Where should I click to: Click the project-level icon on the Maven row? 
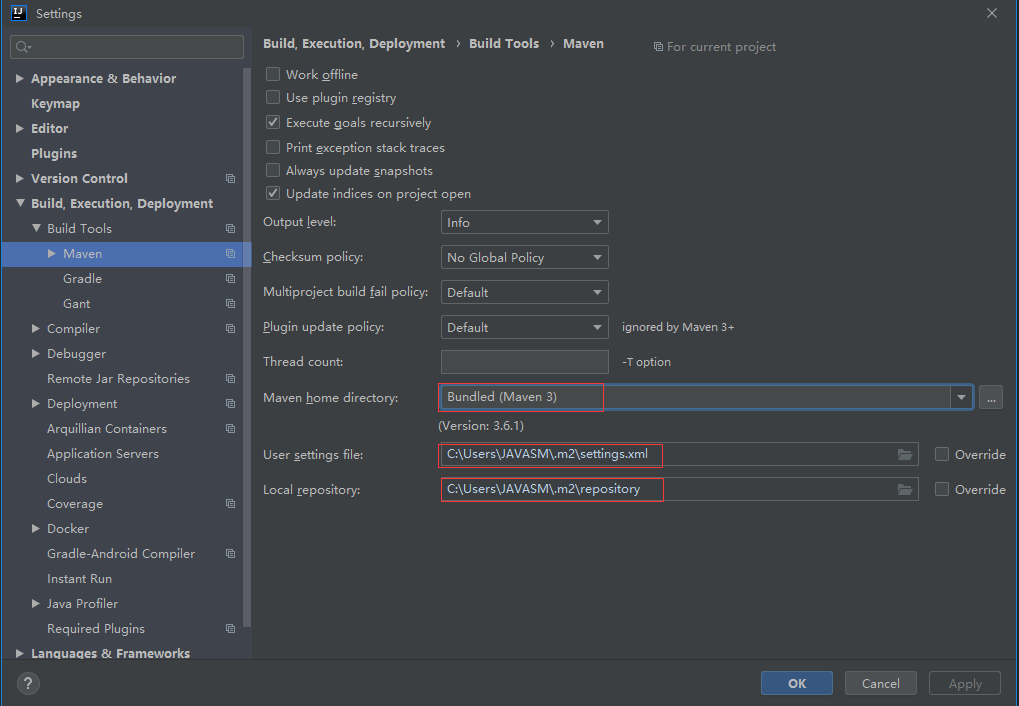[230, 254]
